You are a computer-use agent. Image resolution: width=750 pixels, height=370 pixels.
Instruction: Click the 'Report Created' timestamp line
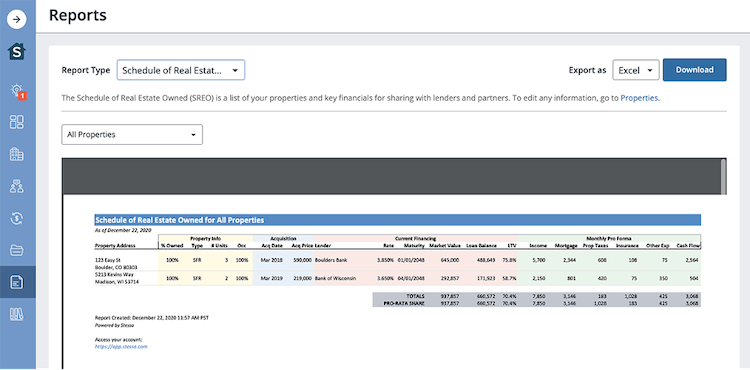(x=152, y=317)
